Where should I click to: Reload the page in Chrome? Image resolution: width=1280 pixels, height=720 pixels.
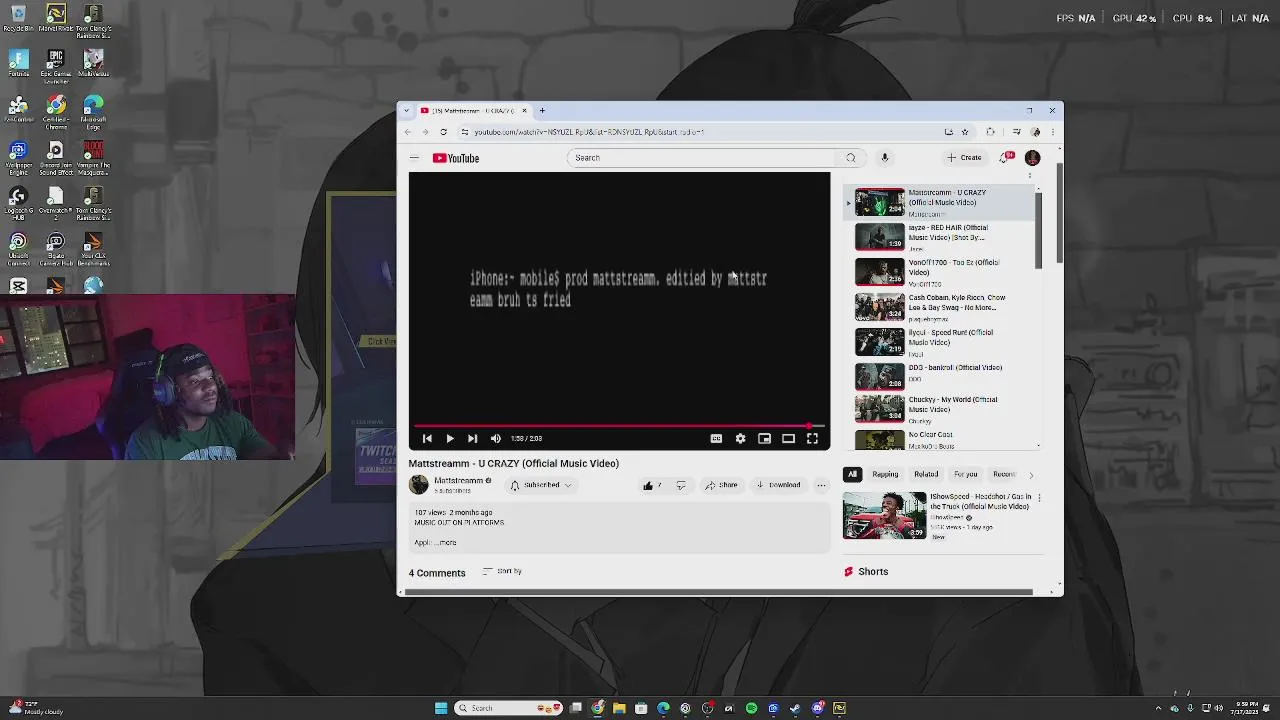click(443, 132)
